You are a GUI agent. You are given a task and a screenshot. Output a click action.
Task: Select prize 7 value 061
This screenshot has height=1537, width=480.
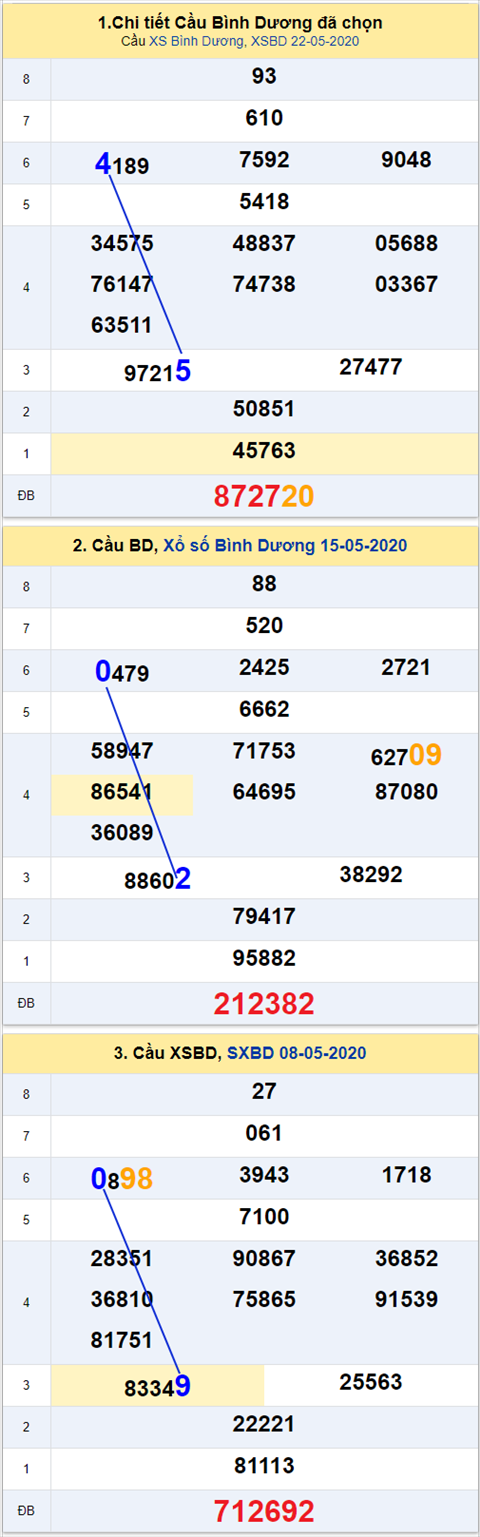point(264,1134)
